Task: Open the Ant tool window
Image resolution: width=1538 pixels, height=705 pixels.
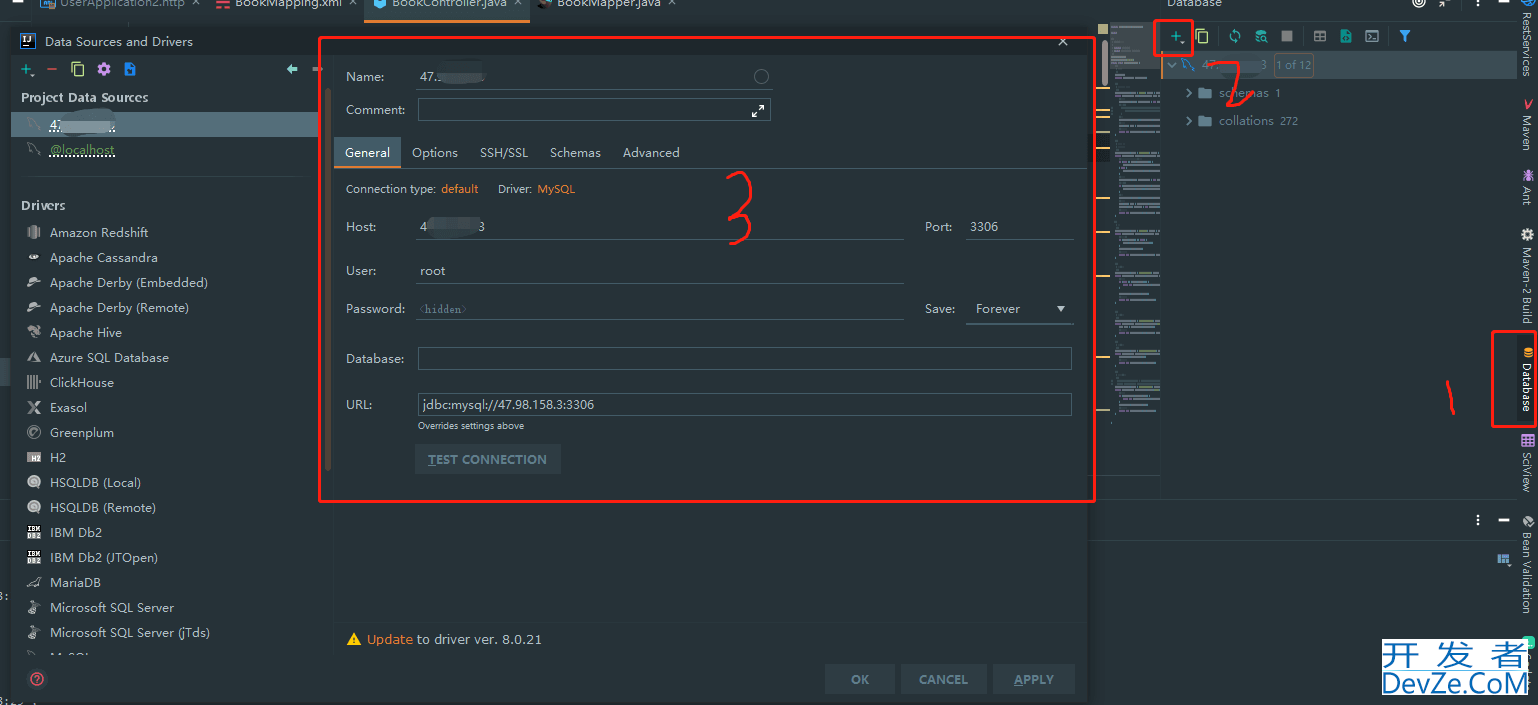Action: pos(1527,187)
